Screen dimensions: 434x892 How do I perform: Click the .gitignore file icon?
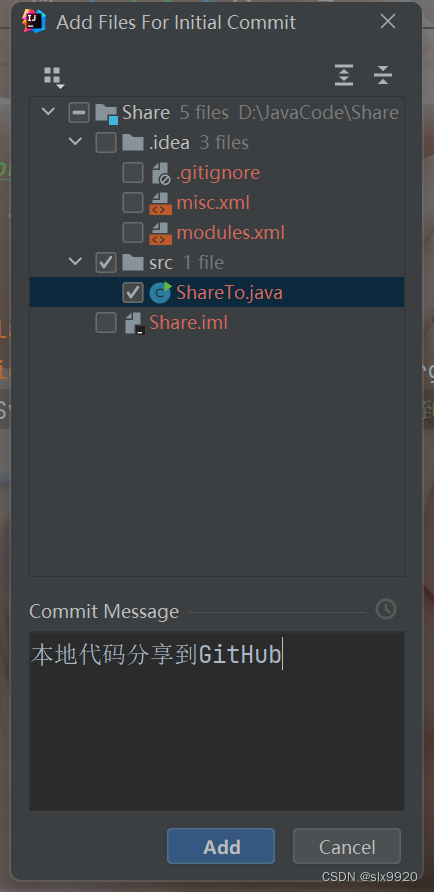click(x=160, y=172)
